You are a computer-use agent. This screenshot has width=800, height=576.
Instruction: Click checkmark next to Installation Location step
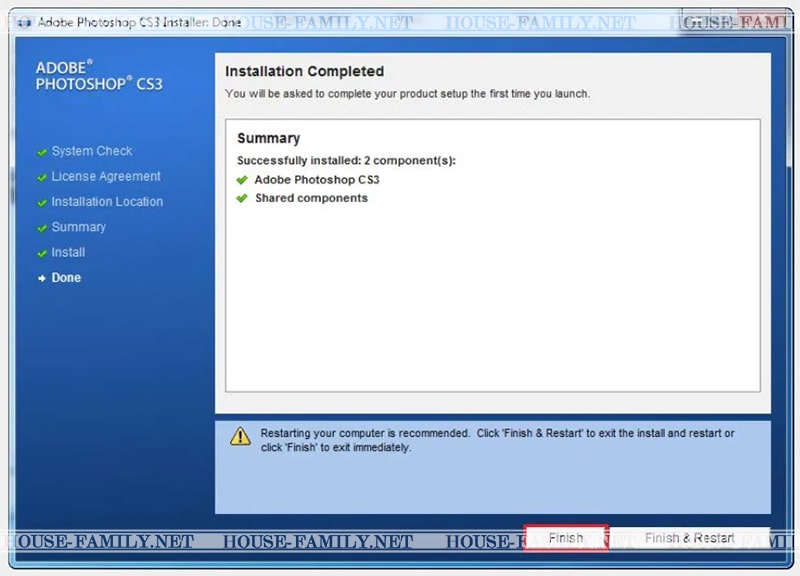42,203
